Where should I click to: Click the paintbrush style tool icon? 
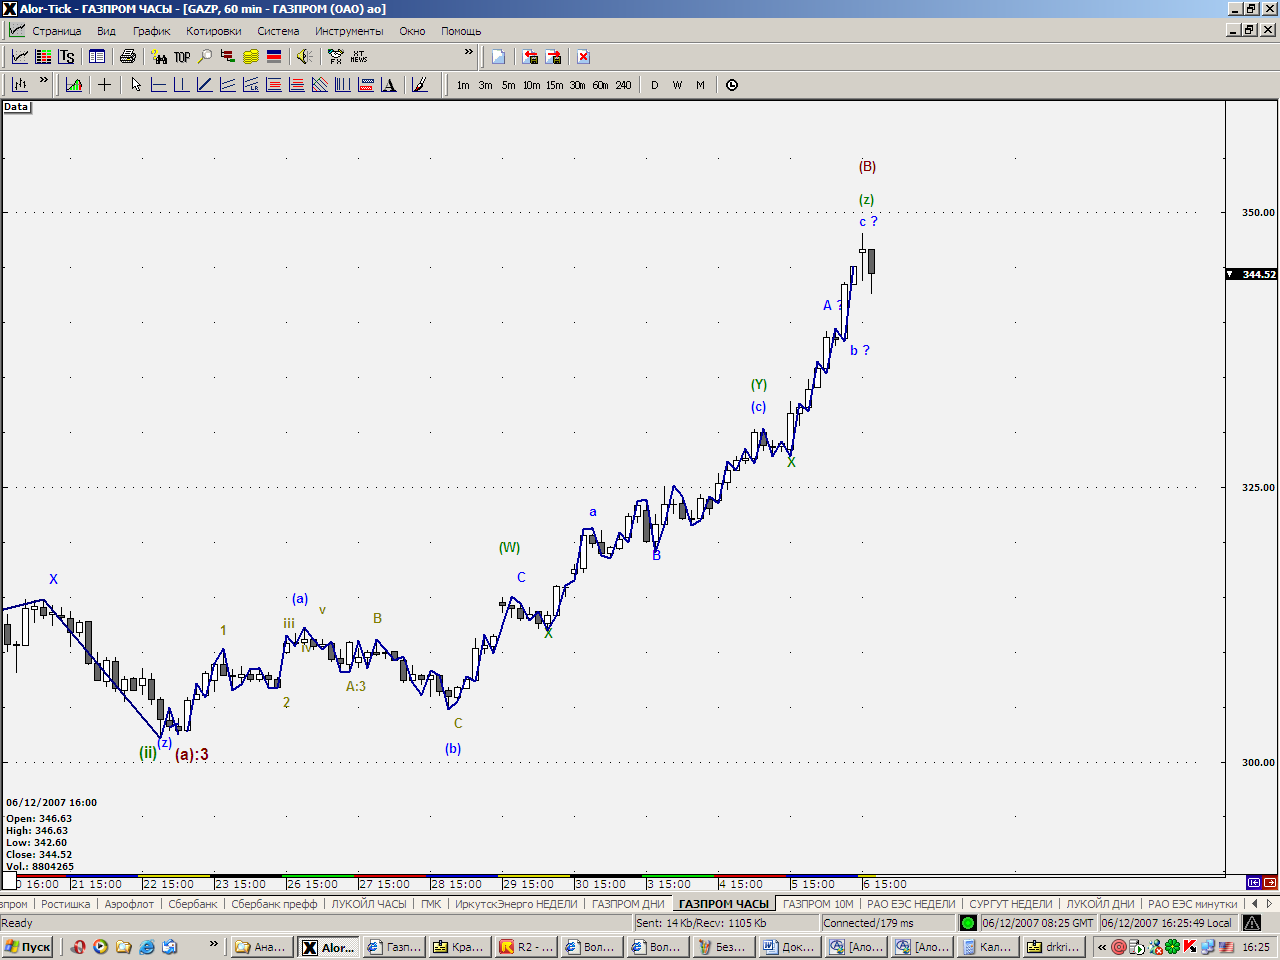[x=420, y=85]
